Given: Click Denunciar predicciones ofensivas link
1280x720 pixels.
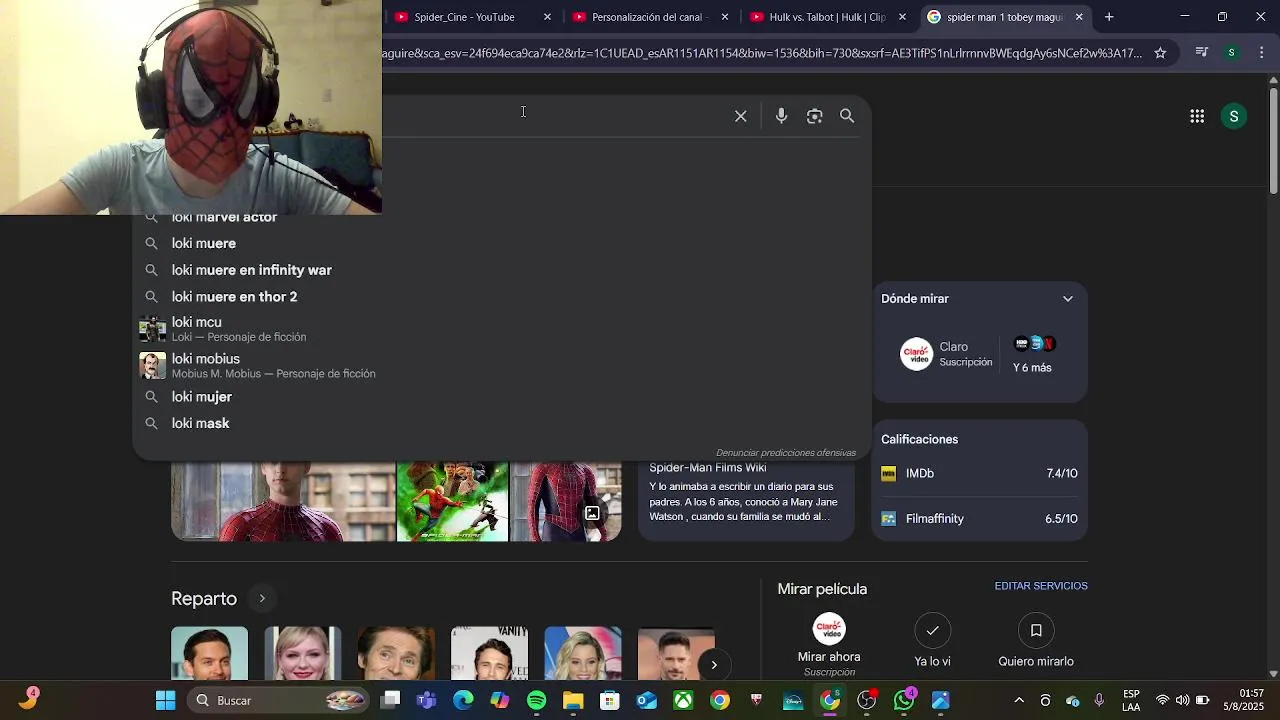Looking at the screenshot, I should coord(786,453).
